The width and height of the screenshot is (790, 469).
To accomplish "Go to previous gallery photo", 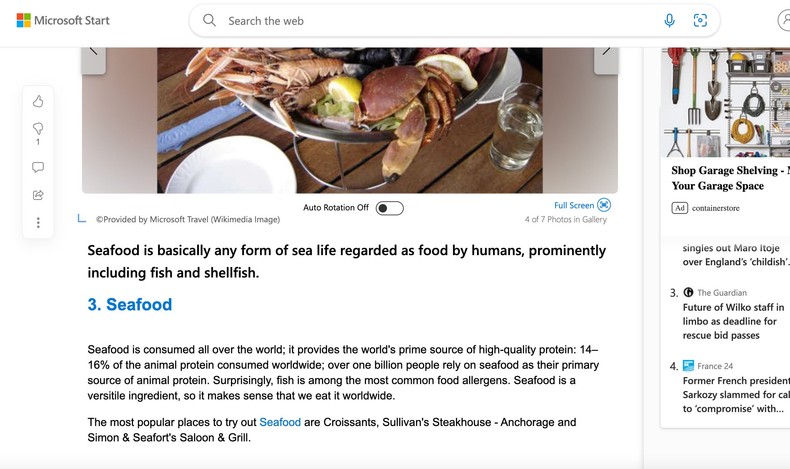I will [x=94, y=51].
